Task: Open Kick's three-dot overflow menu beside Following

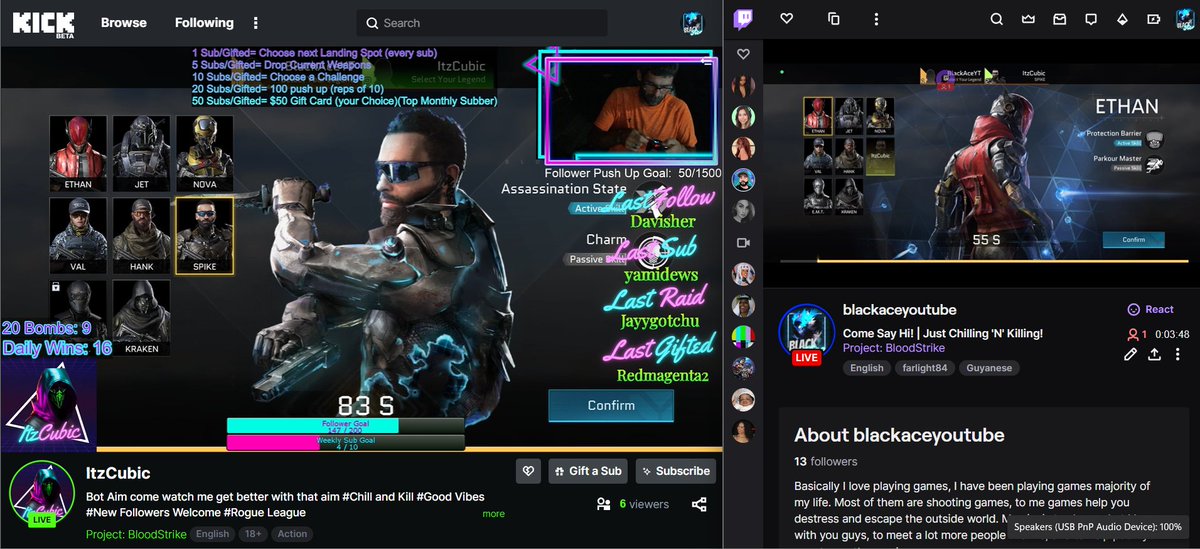Action: pos(256,23)
